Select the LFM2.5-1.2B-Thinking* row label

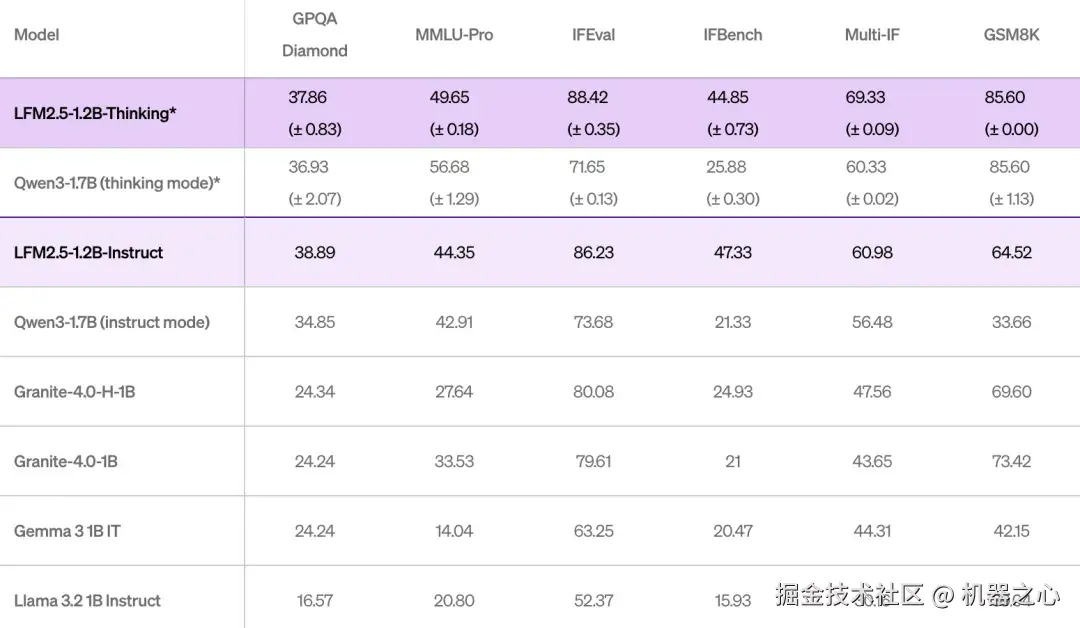click(x=95, y=113)
